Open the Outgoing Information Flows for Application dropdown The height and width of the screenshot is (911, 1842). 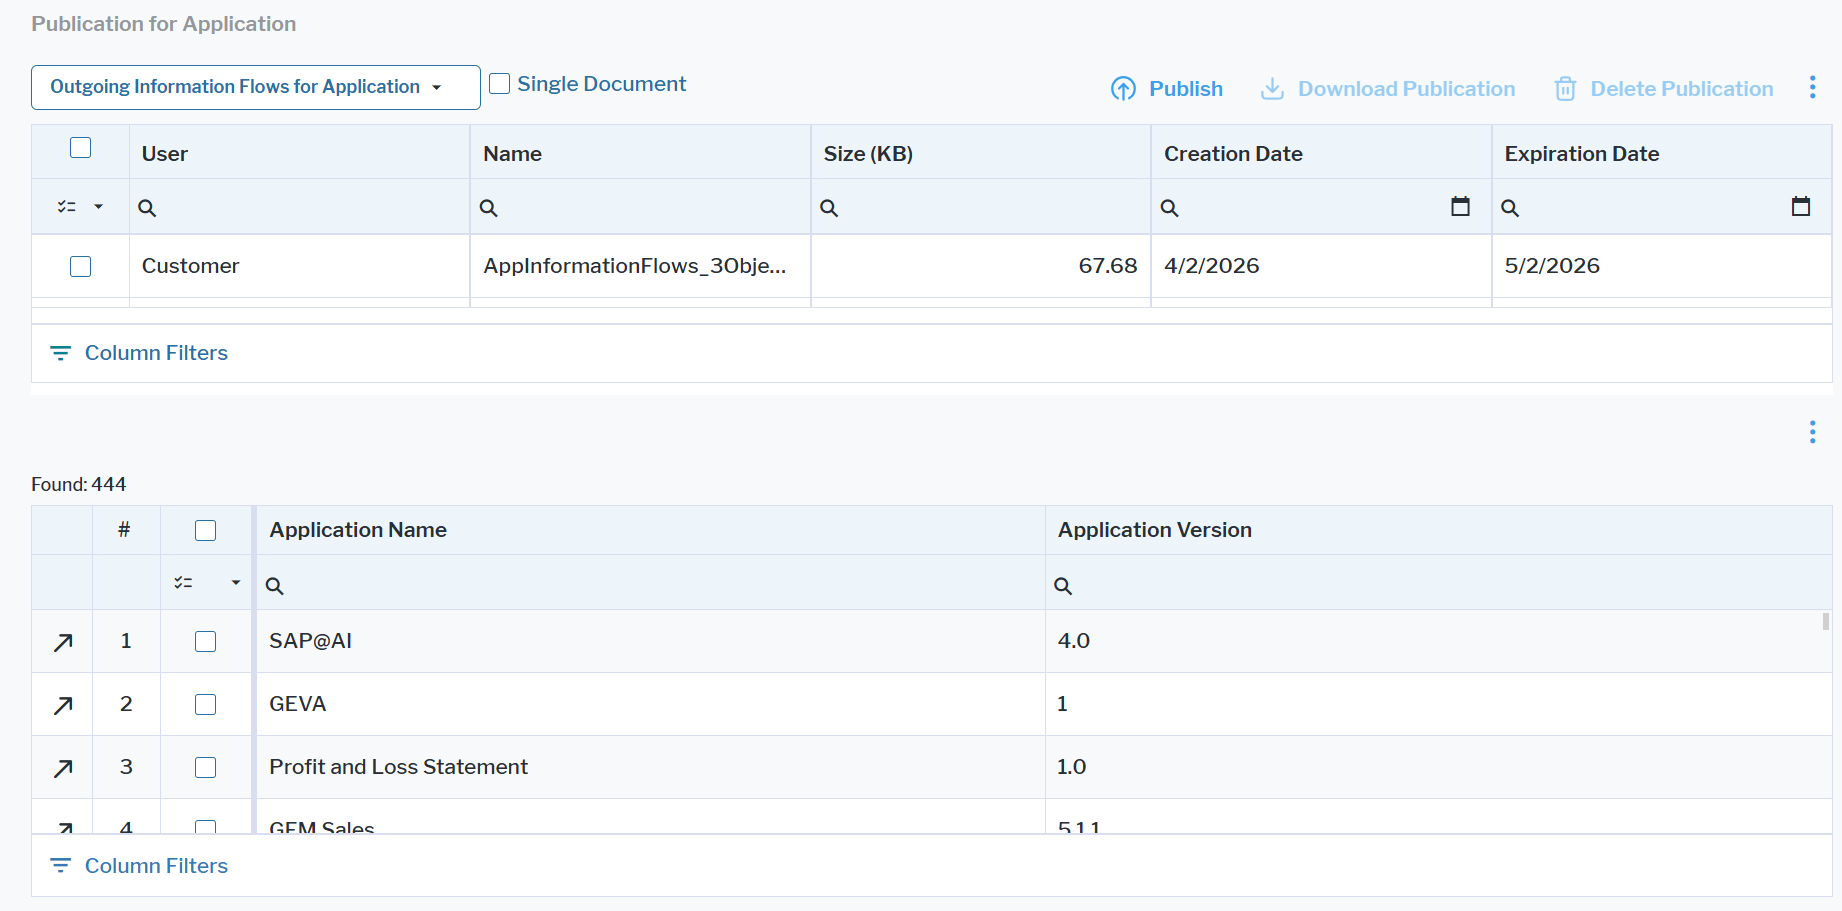[x=255, y=87]
